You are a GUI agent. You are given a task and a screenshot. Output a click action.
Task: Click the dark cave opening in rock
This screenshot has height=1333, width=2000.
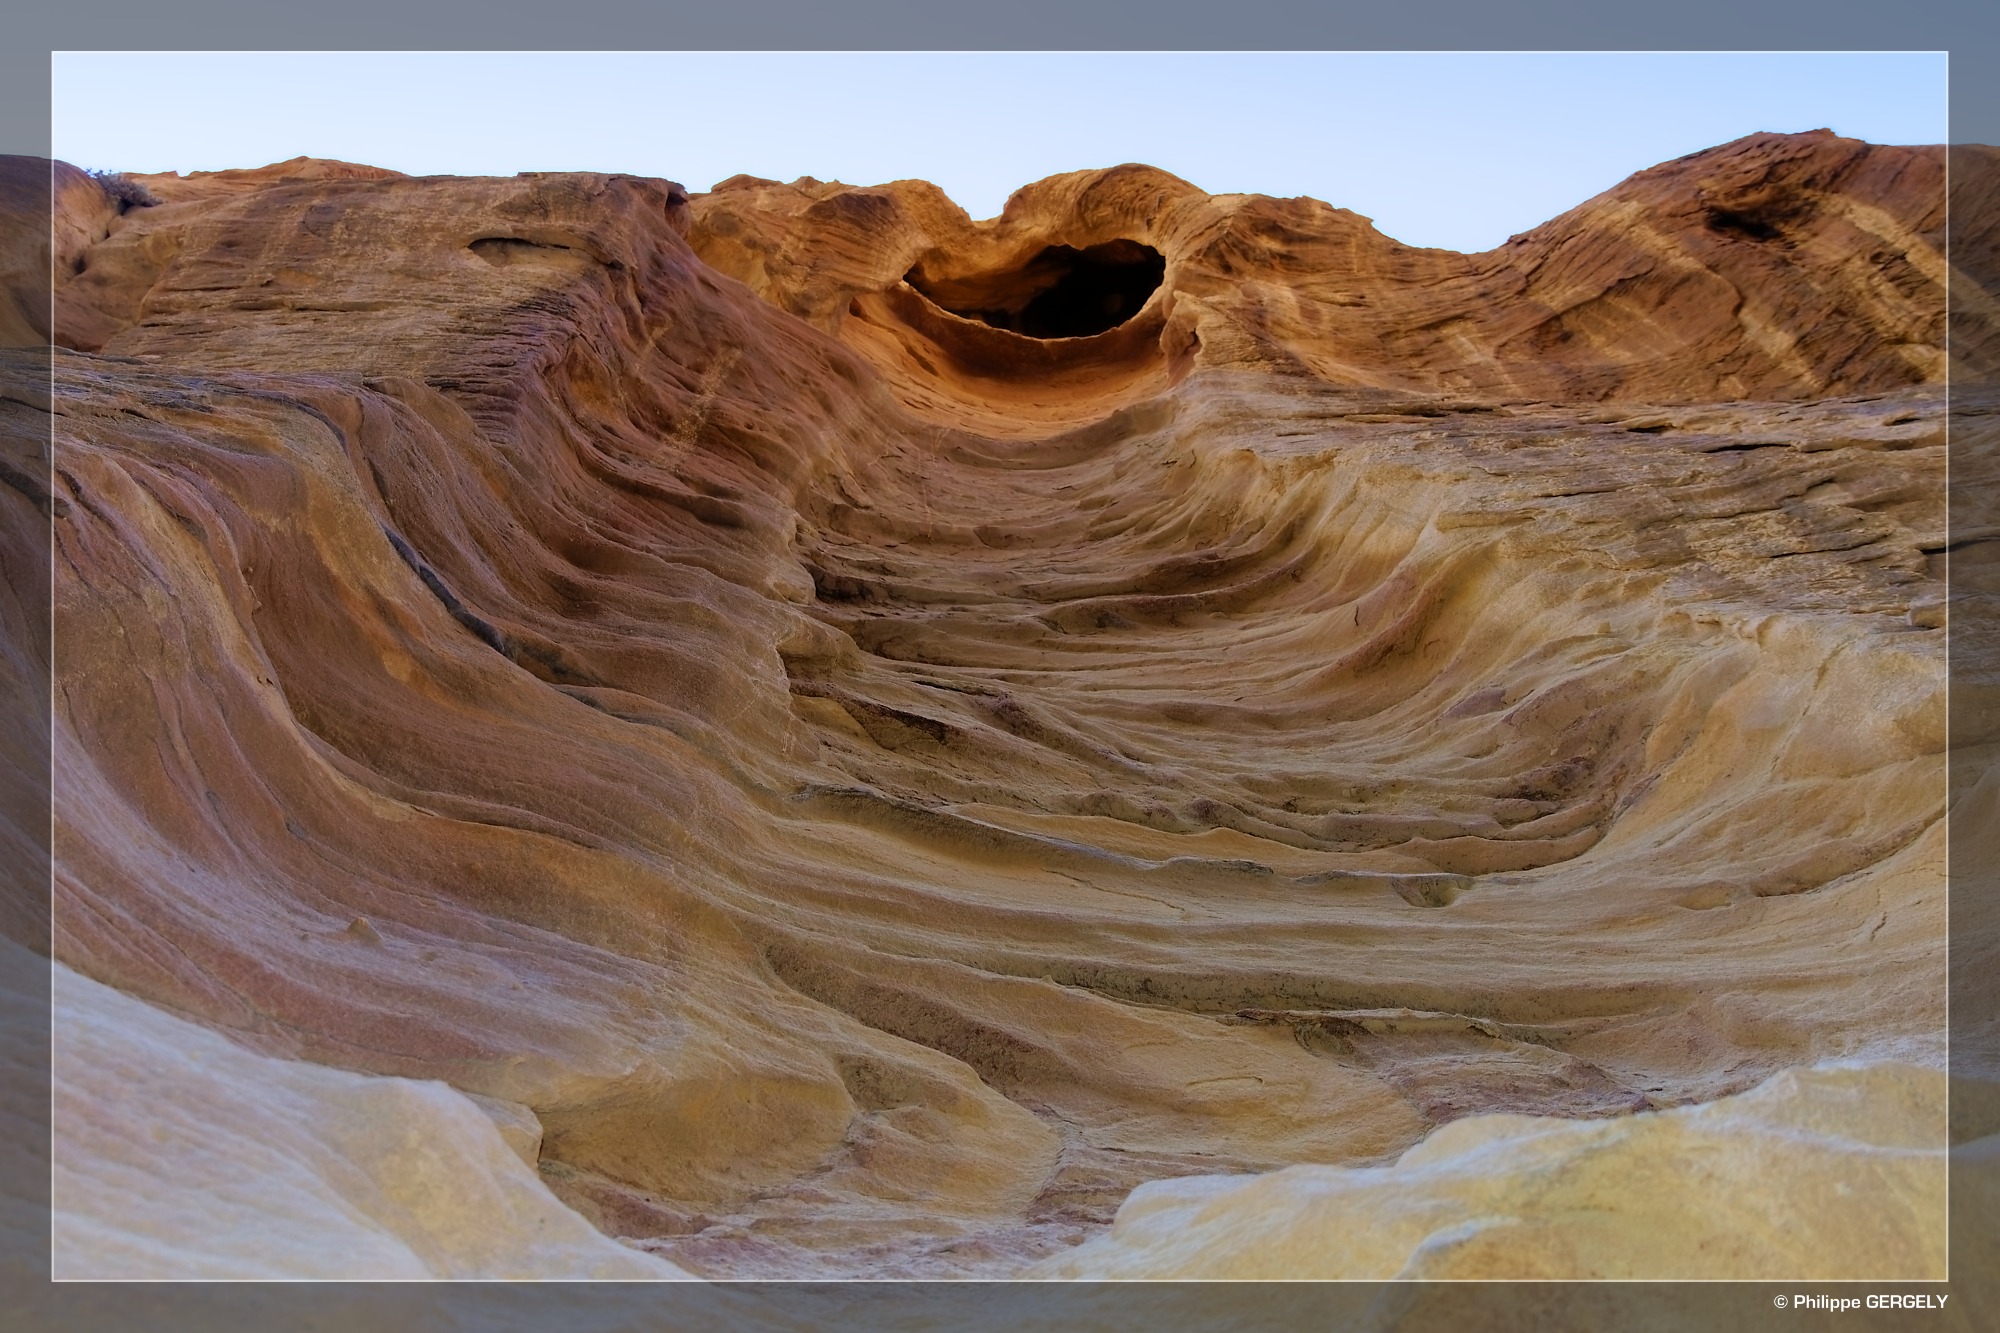click(x=1070, y=290)
